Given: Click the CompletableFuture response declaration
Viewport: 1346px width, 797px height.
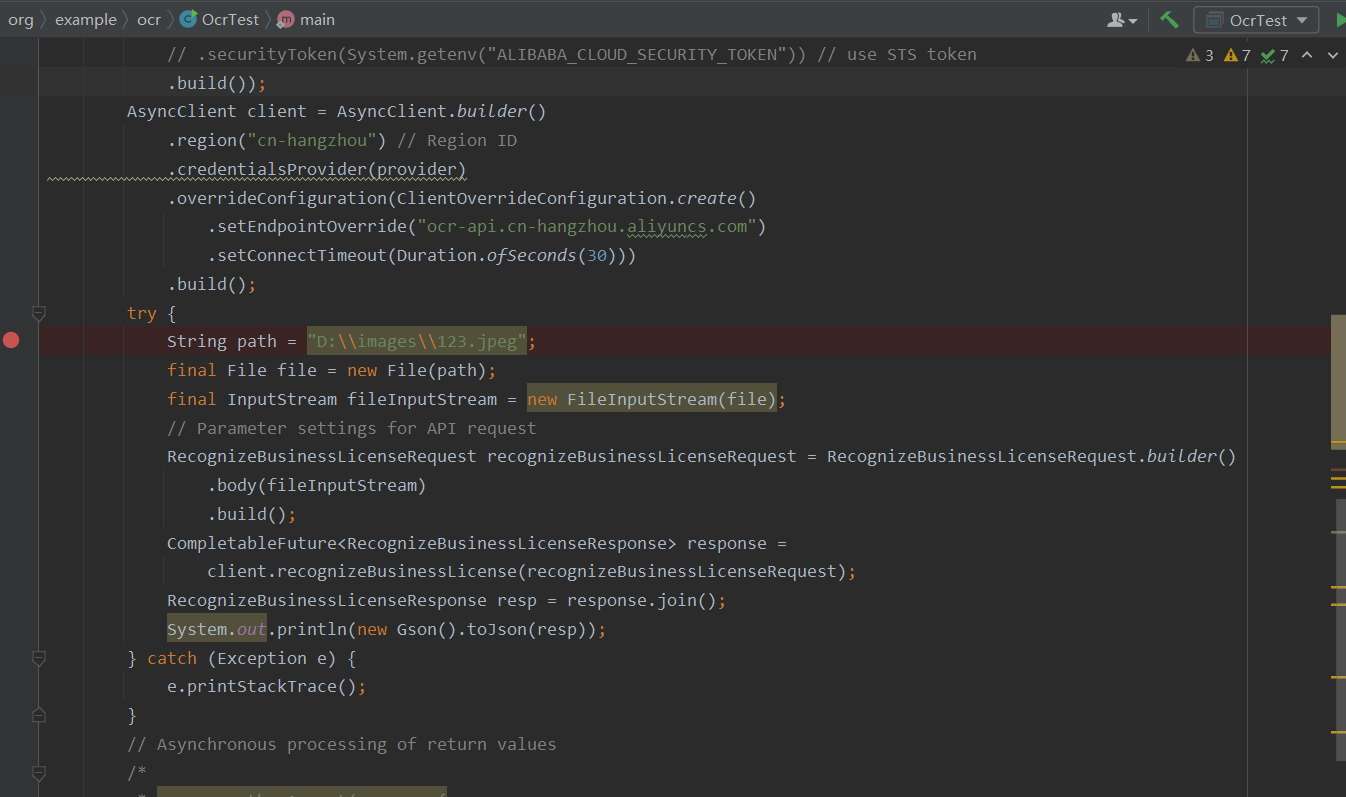Looking at the screenshot, I should [477, 544].
